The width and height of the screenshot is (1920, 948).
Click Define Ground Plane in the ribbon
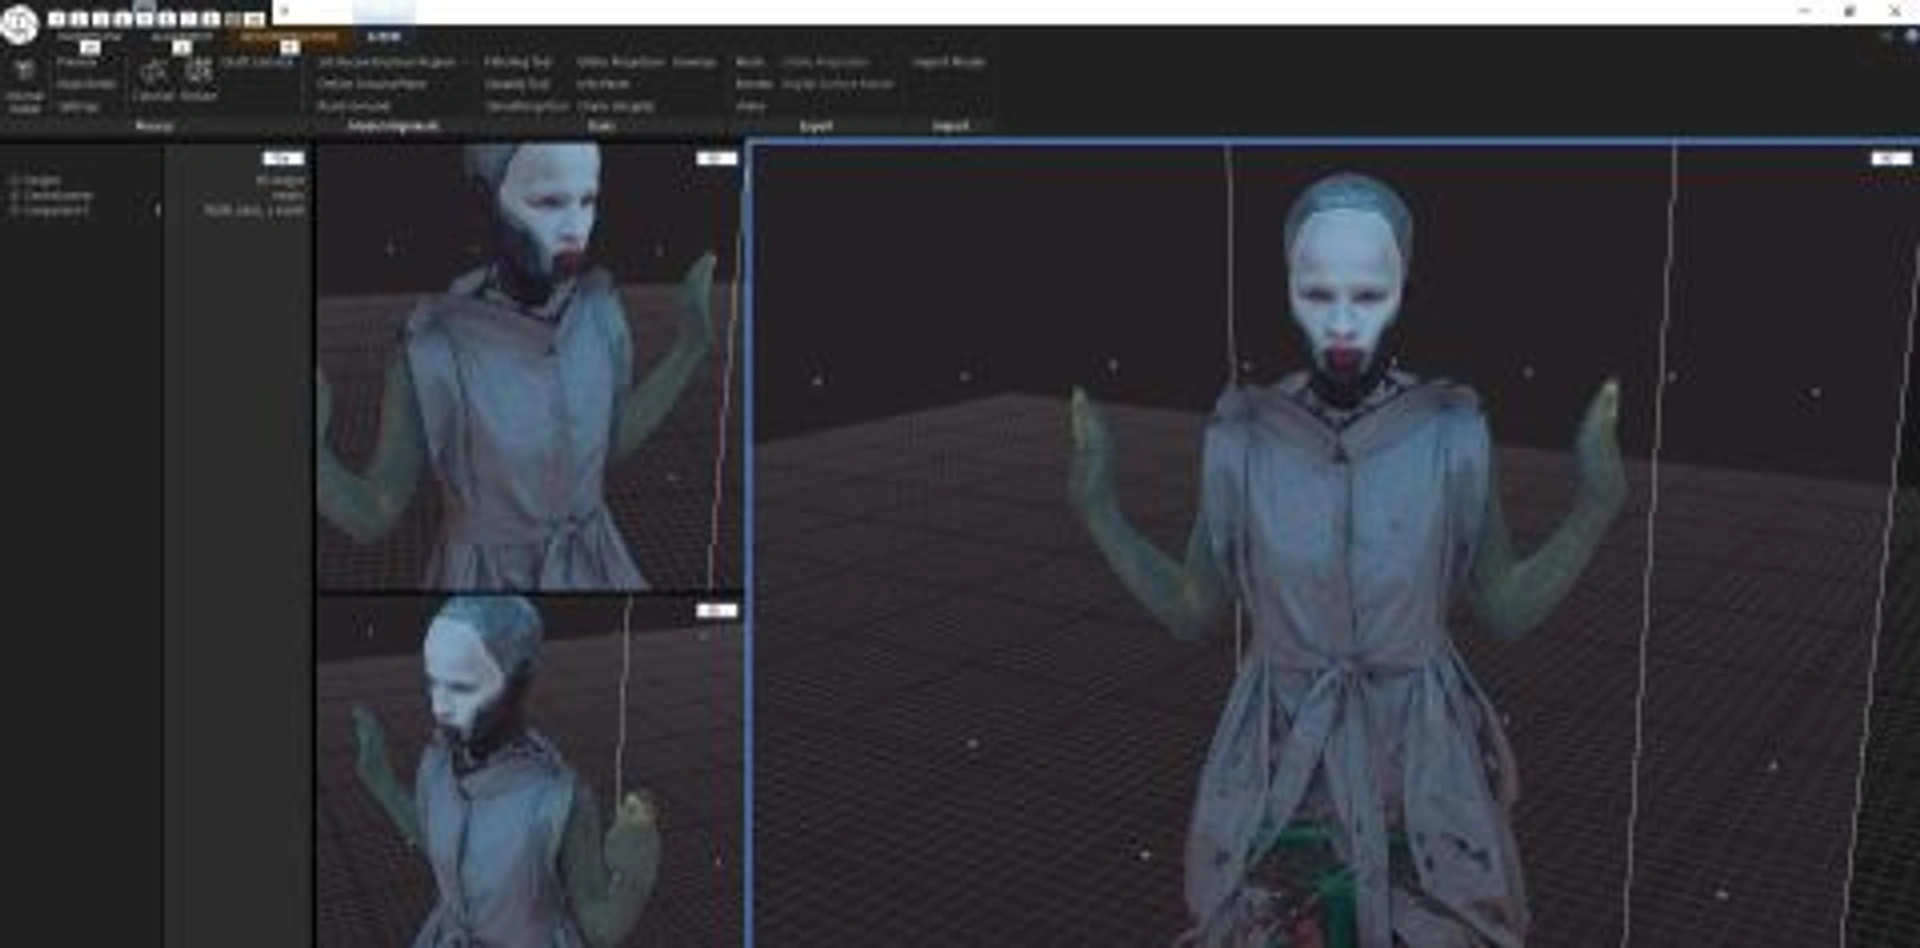(371, 84)
